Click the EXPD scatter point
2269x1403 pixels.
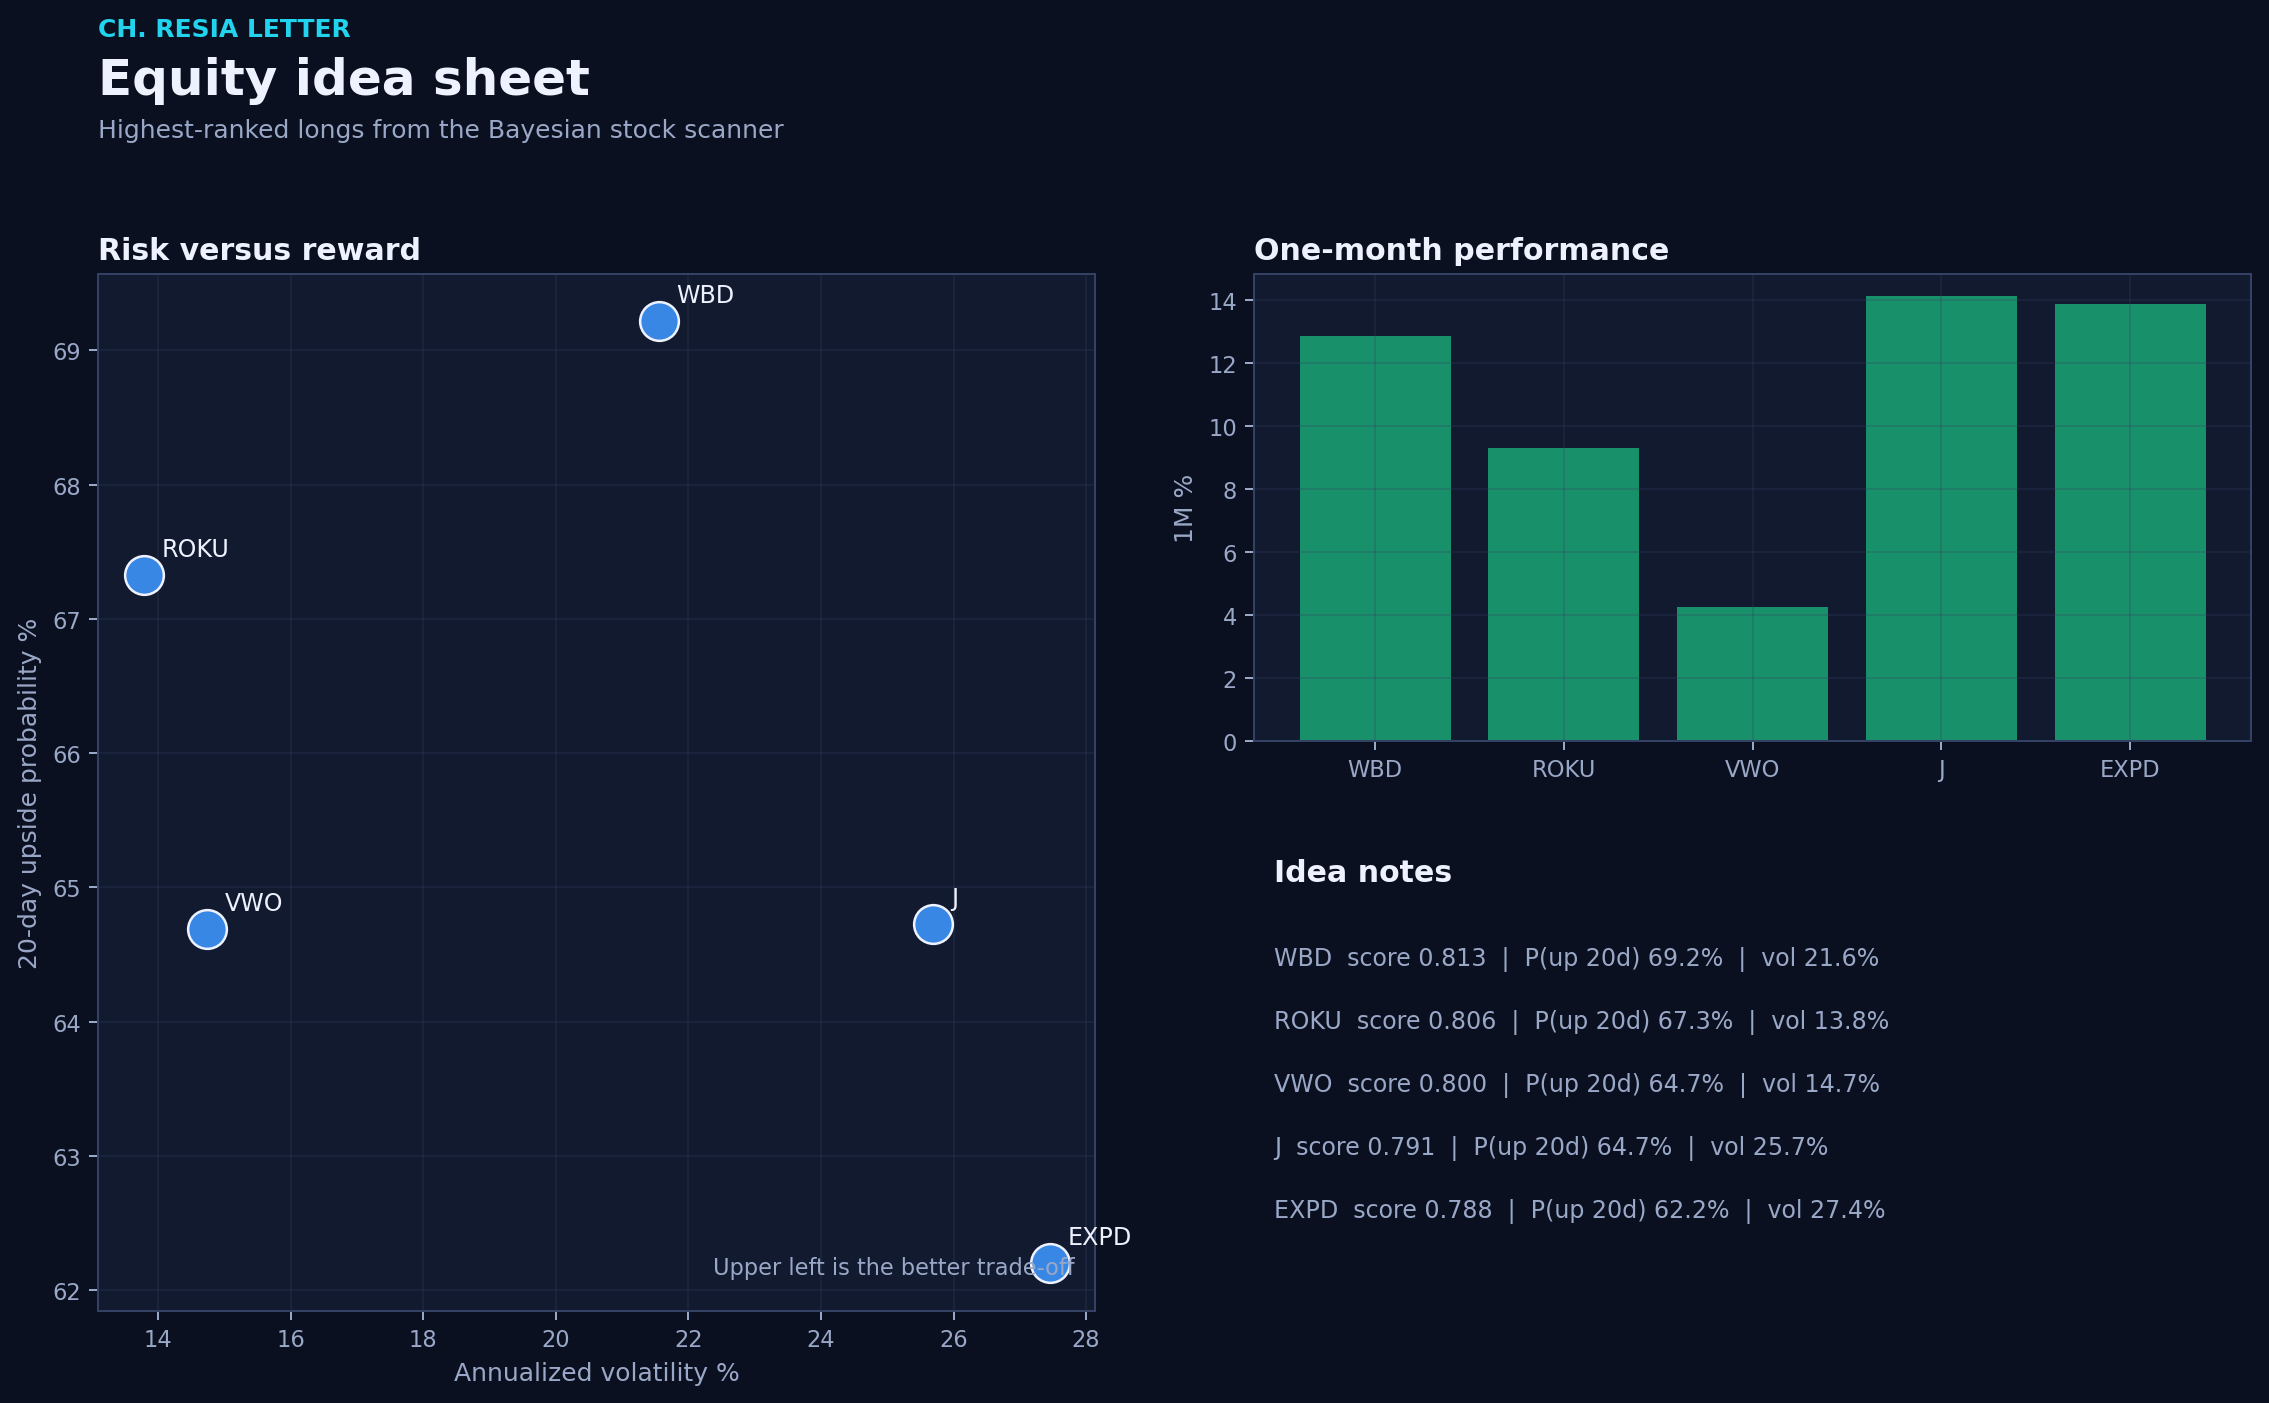1050,1264
